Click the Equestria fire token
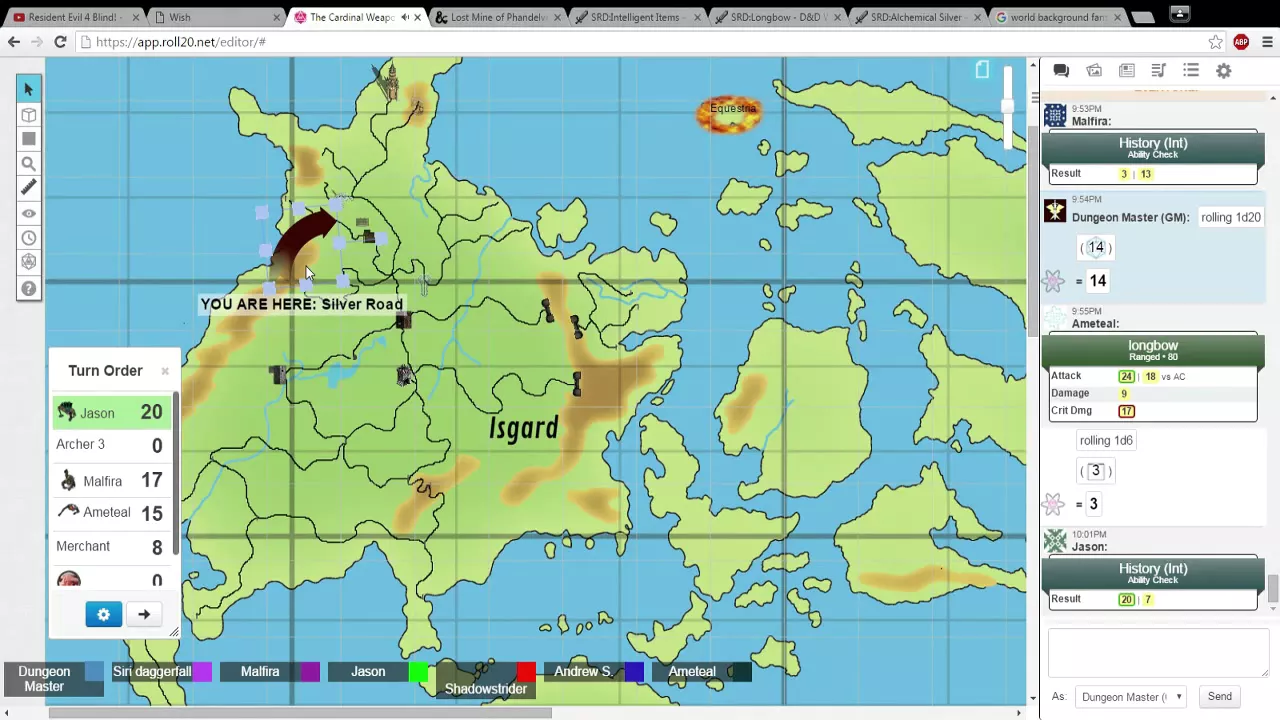This screenshot has width=1280, height=720. [730, 115]
